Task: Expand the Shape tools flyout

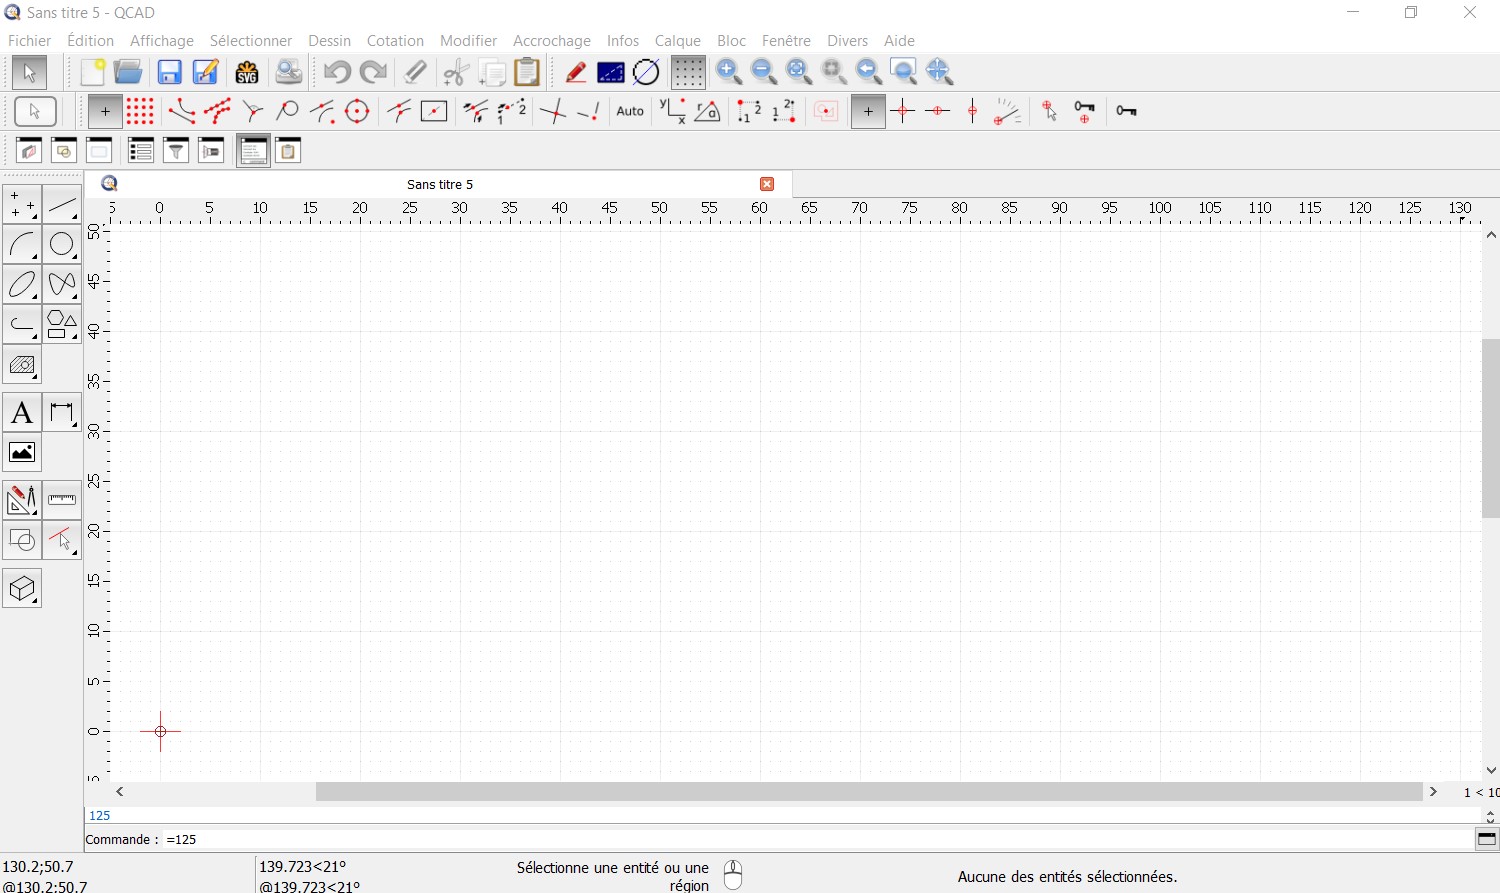Action: click(62, 325)
